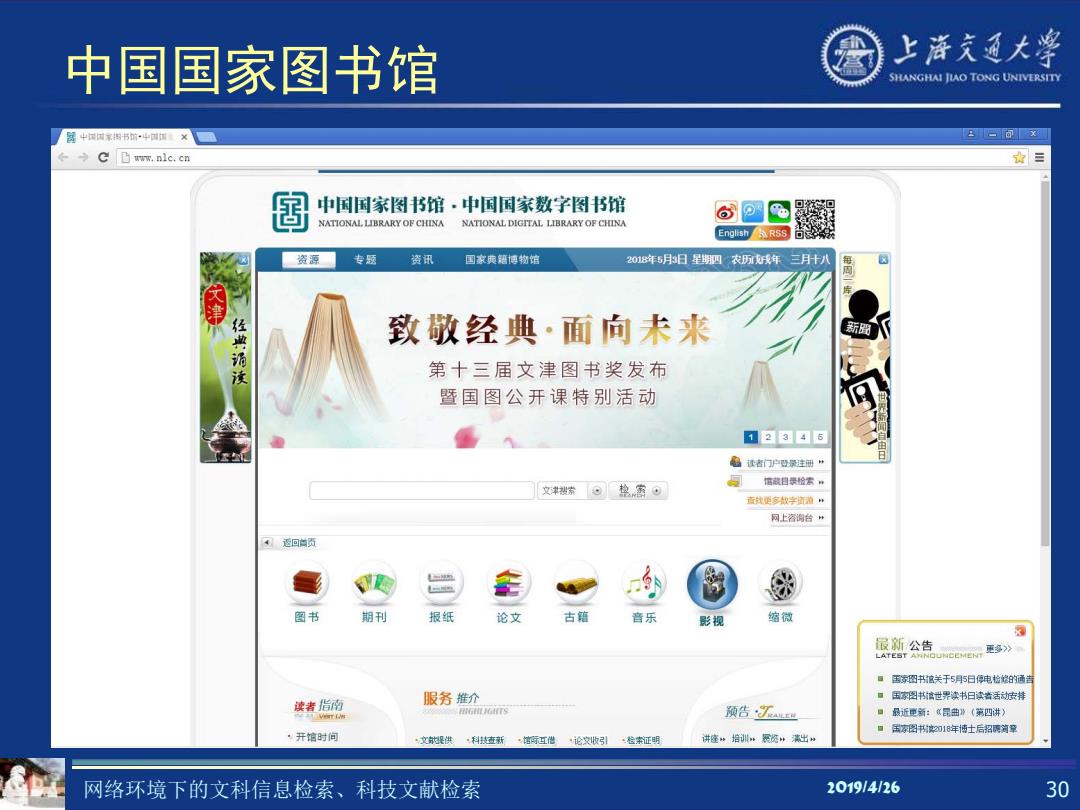Open the browser hamburger menu
Screen dimensions: 1080x810
(1039, 158)
